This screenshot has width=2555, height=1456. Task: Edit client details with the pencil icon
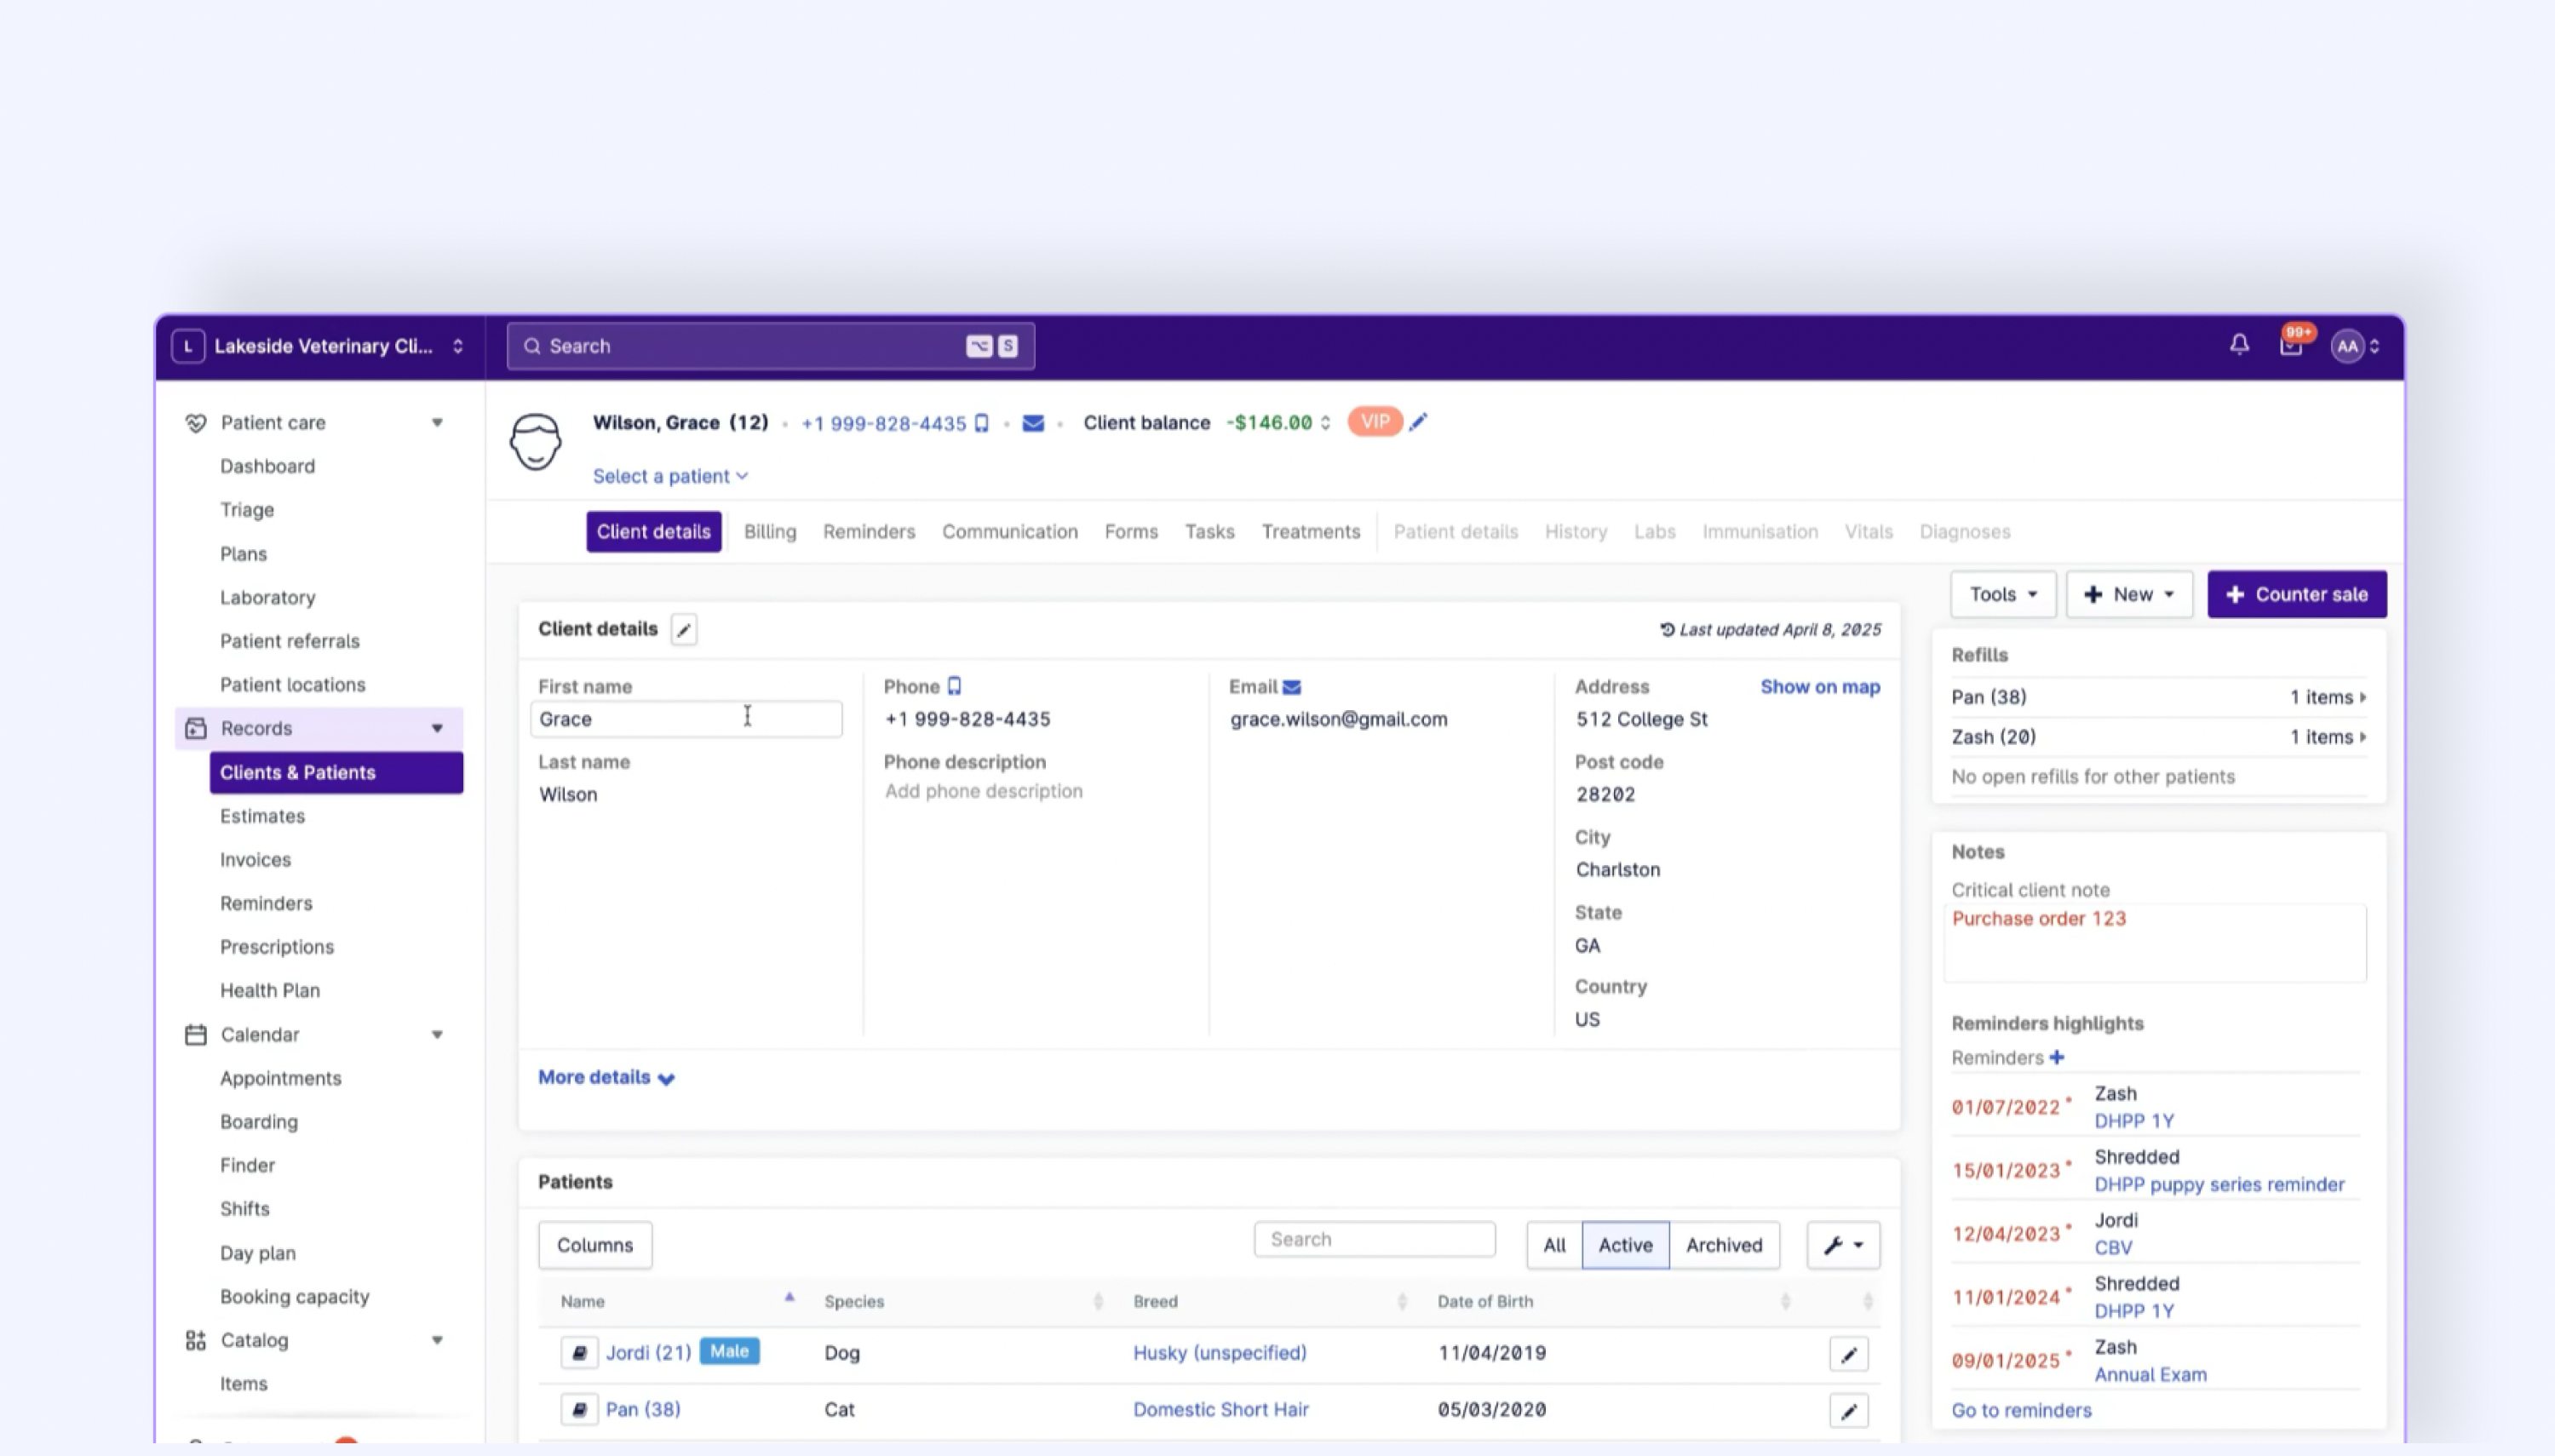pyautogui.click(x=684, y=630)
